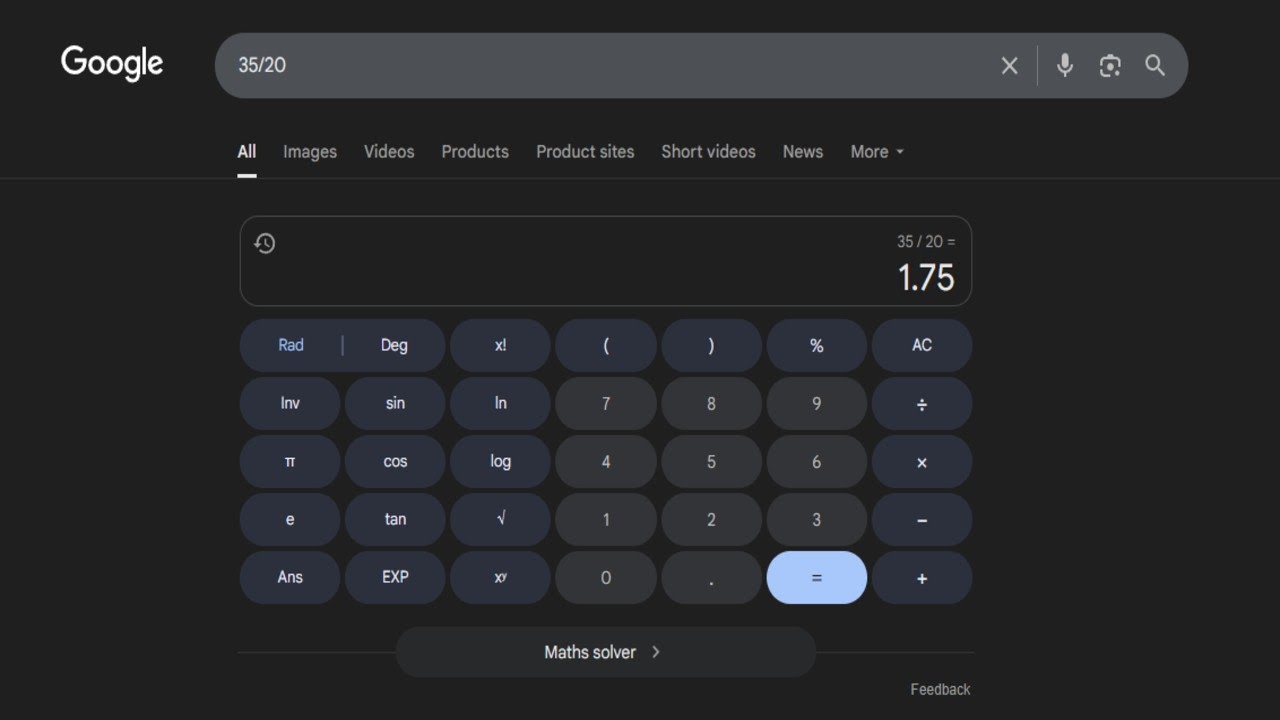Open Maths solver chevron link
This screenshot has width=1280, height=720.
coord(606,652)
